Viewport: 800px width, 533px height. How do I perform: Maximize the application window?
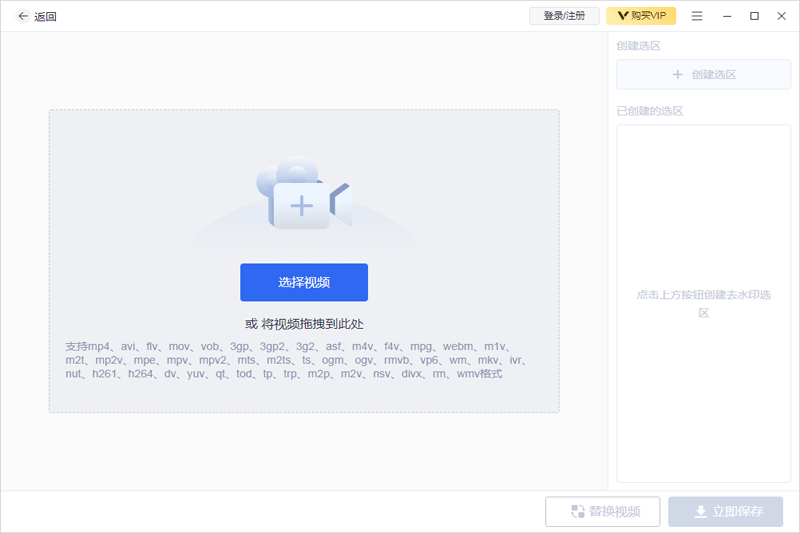click(754, 16)
